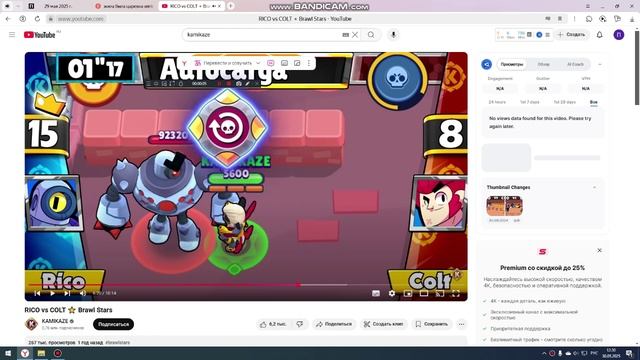Select the AI Coach tab
The height and width of the screenshot is (360, 640).
tap(575, 64)
